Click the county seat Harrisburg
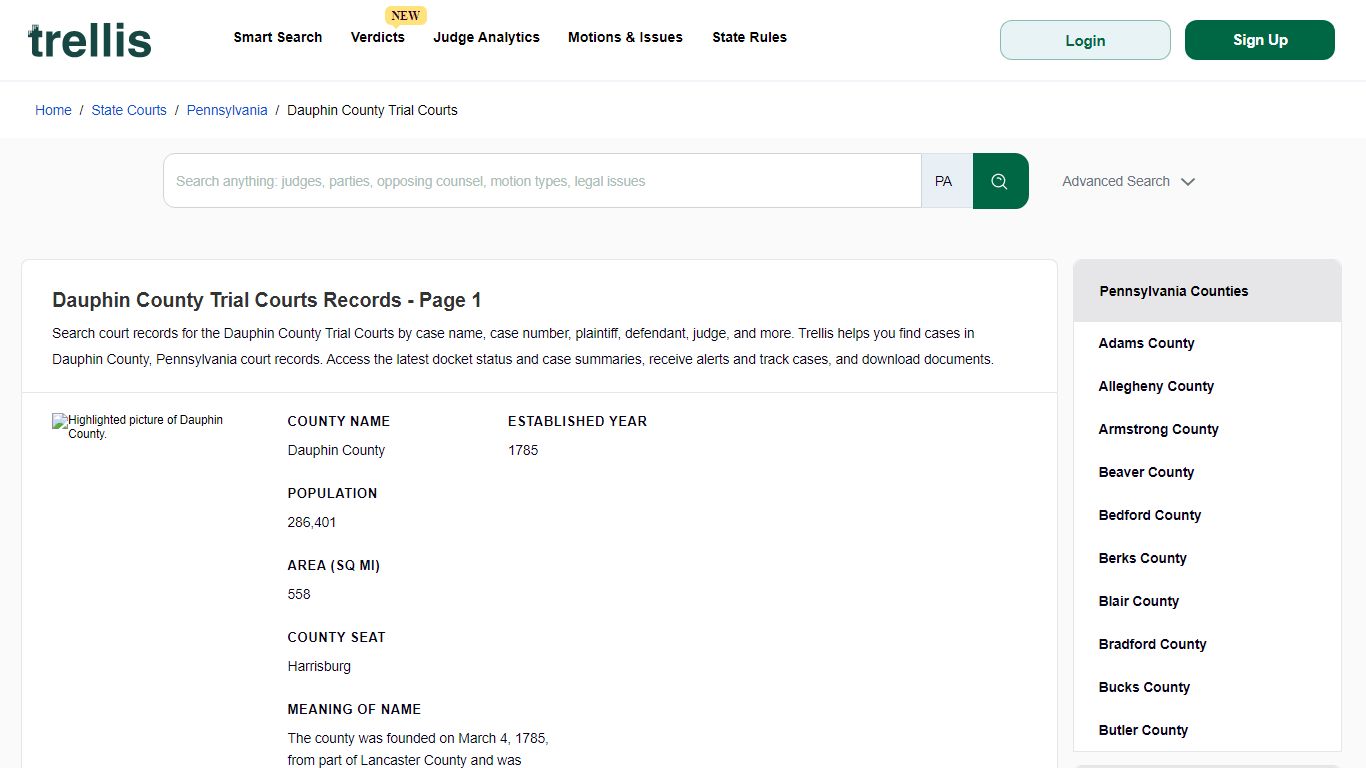This screenshot has height=768, width=1366. point(319,666)
